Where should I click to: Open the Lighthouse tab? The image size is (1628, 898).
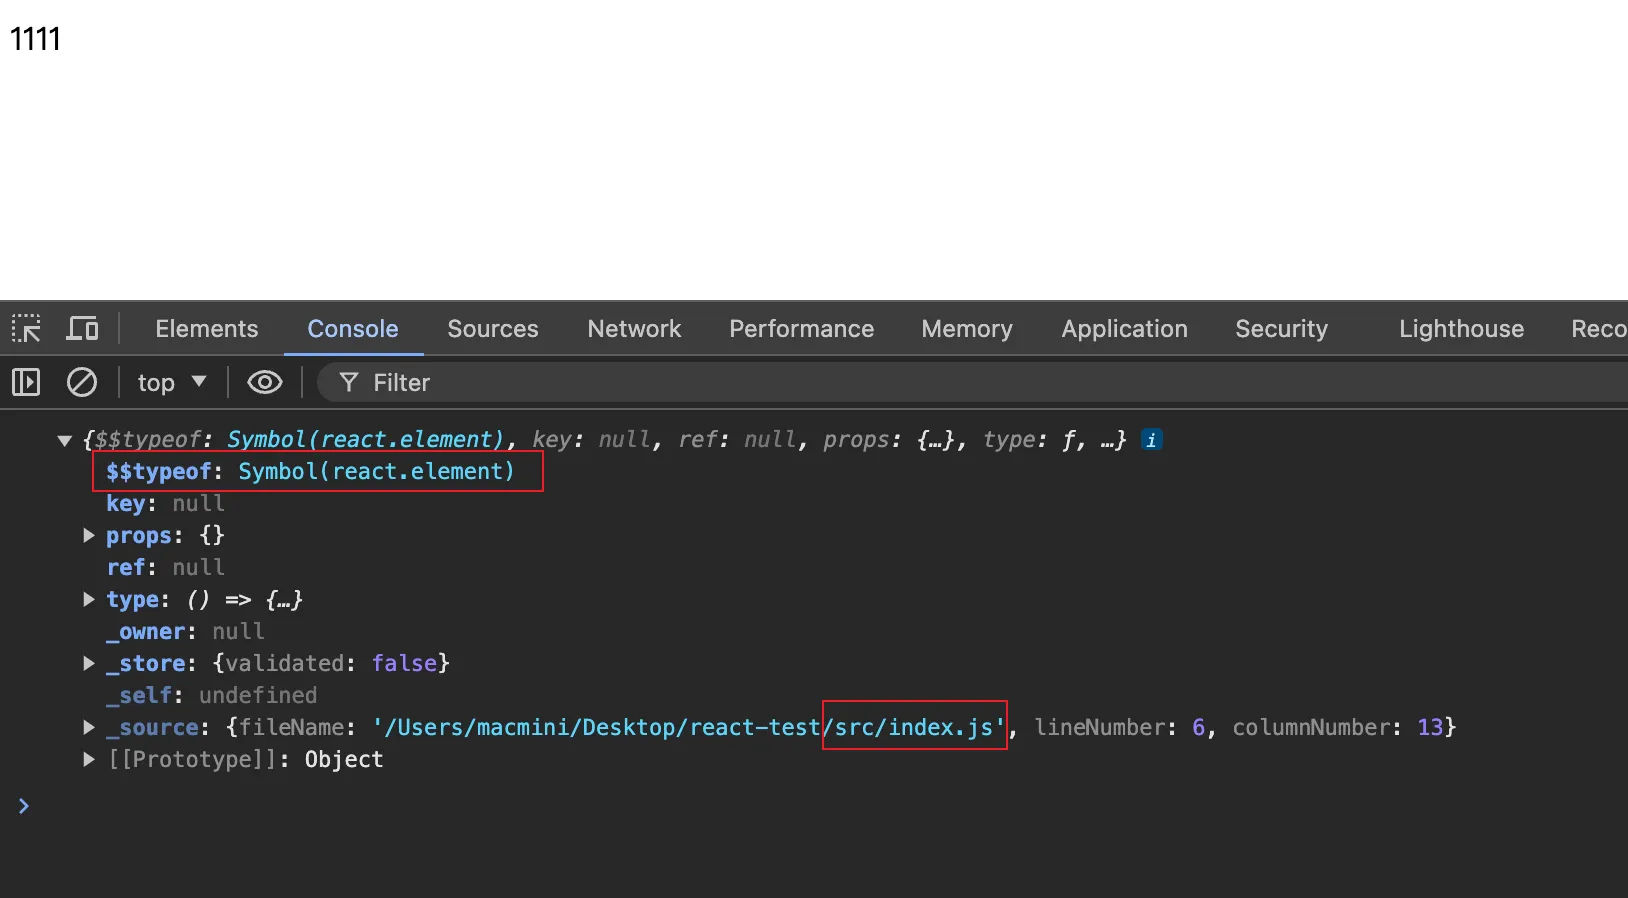(1461, 329)
